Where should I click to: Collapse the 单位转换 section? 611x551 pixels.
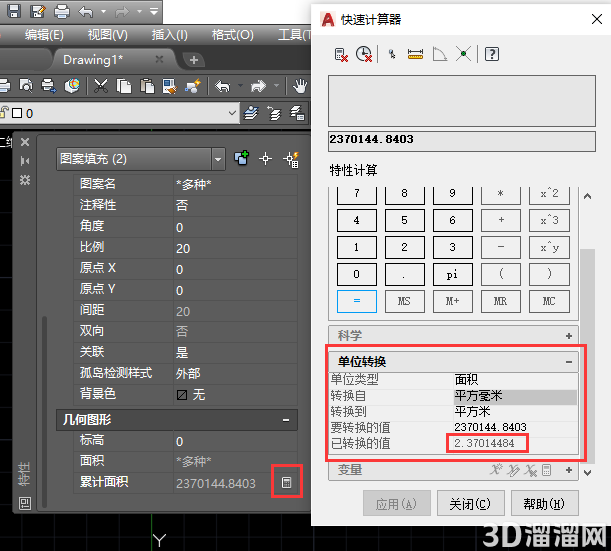(x=569, y=362)
